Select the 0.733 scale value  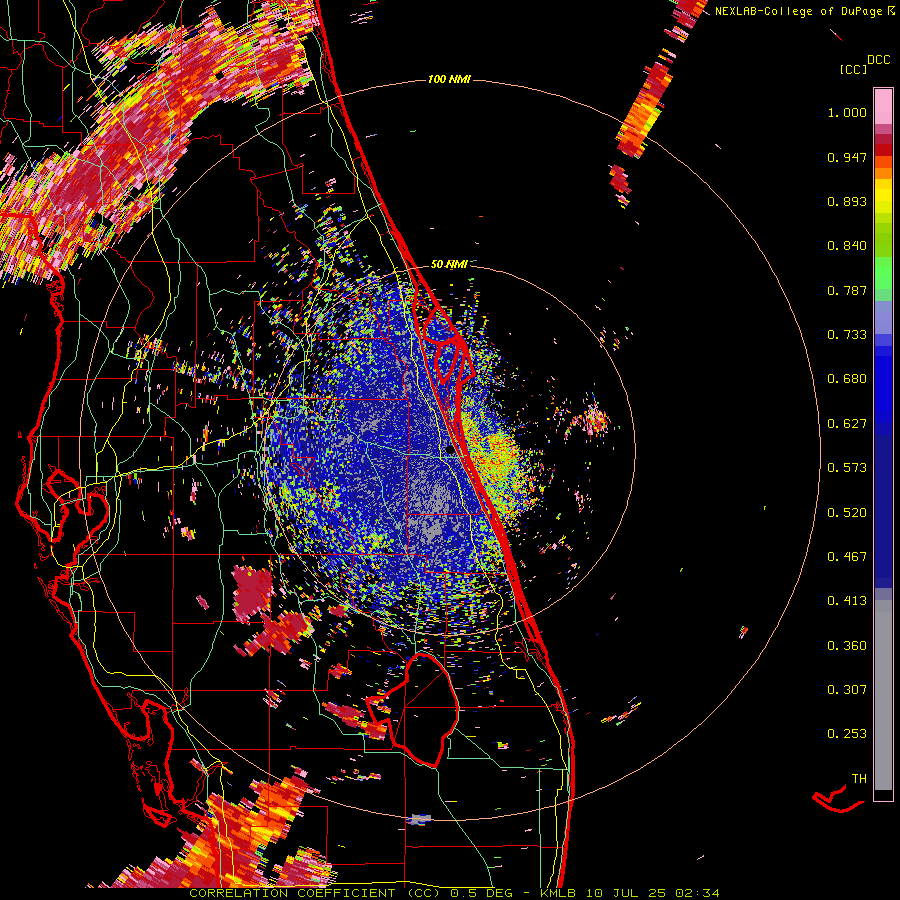pyautogui.click(x=847, y=335)
